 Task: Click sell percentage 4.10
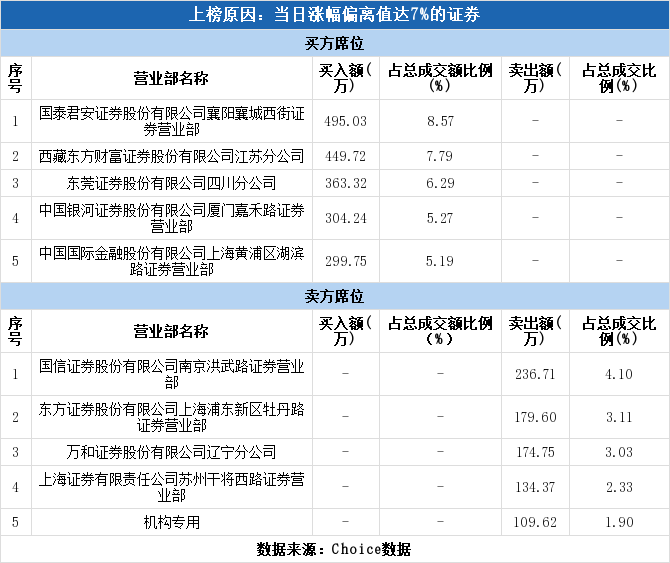(x=619, y=374)
